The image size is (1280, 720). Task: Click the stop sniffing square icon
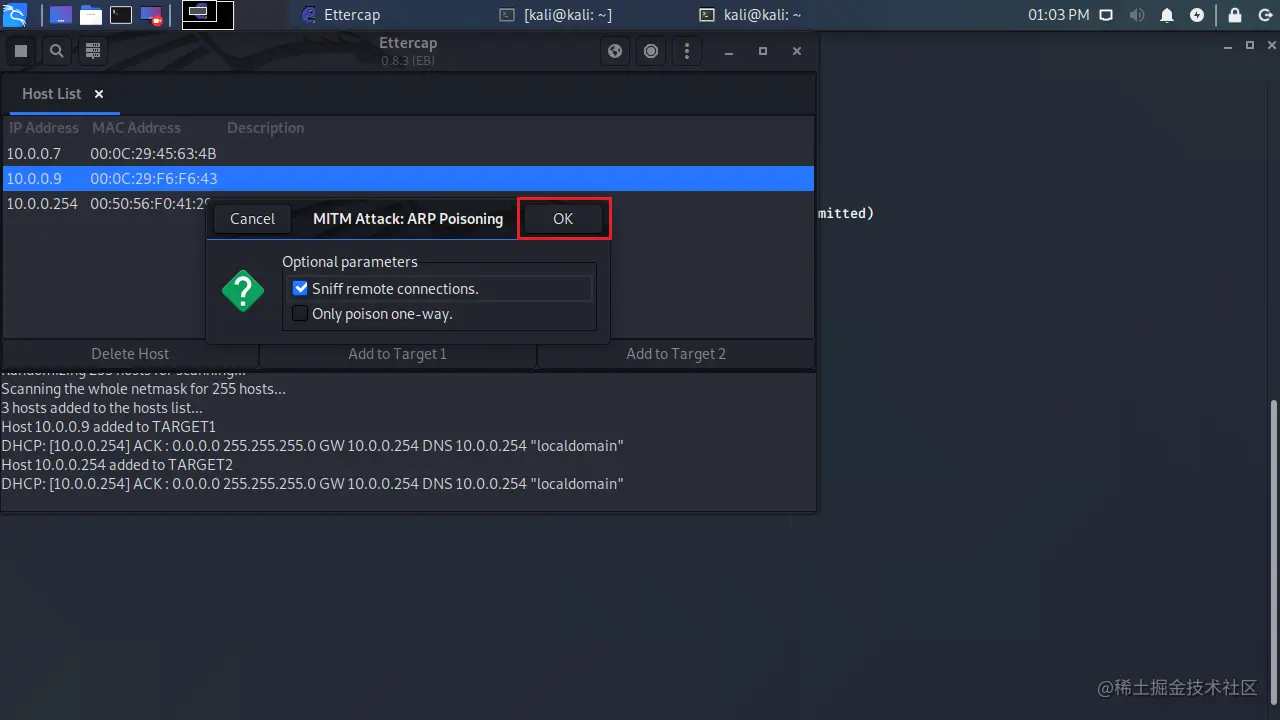pyautogui.click(x=21, y=51)
